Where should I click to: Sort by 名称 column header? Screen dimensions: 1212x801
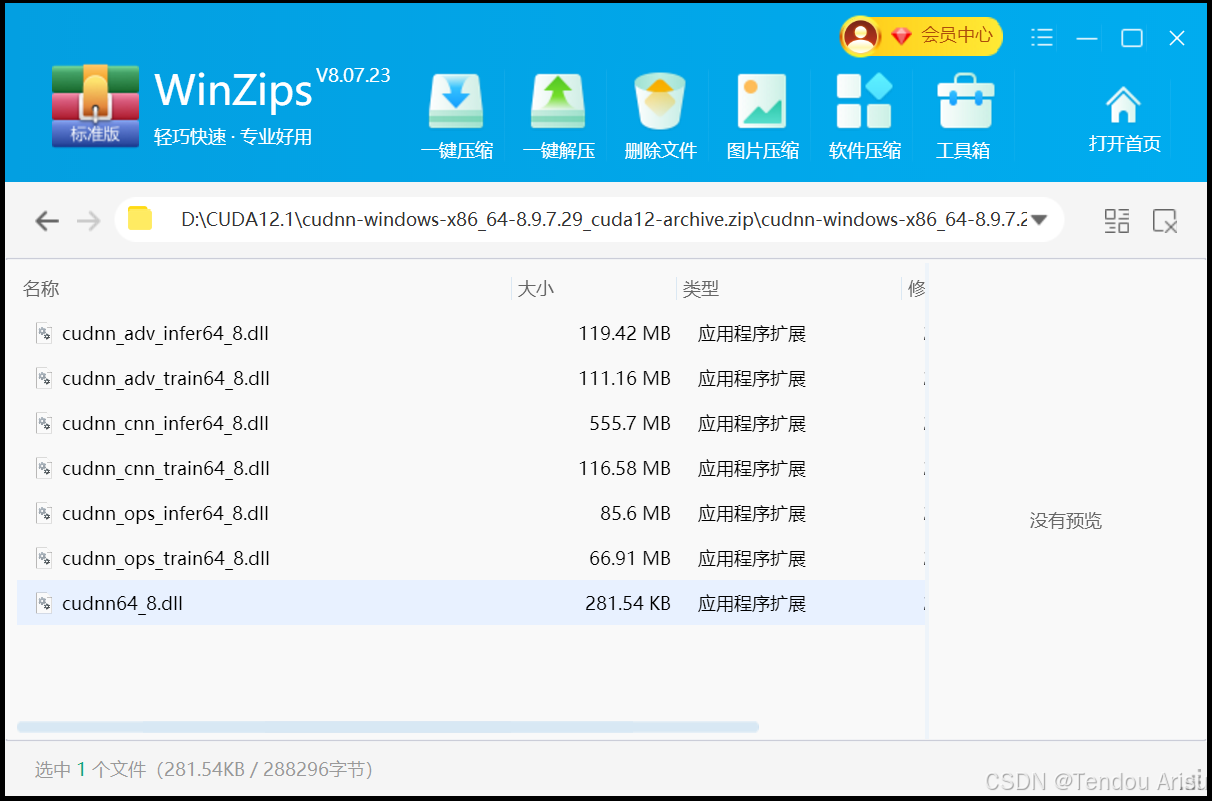(x=41, y=289)
